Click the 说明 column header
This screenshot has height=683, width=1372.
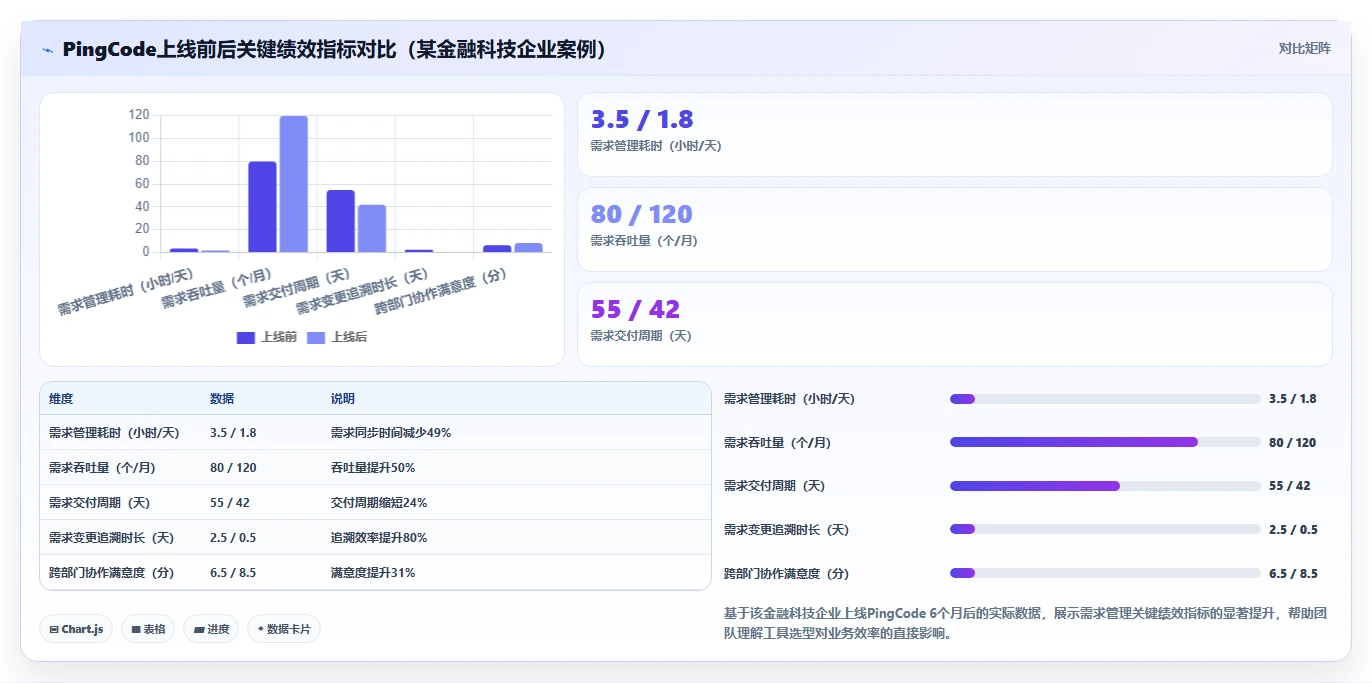coord(343,398)
